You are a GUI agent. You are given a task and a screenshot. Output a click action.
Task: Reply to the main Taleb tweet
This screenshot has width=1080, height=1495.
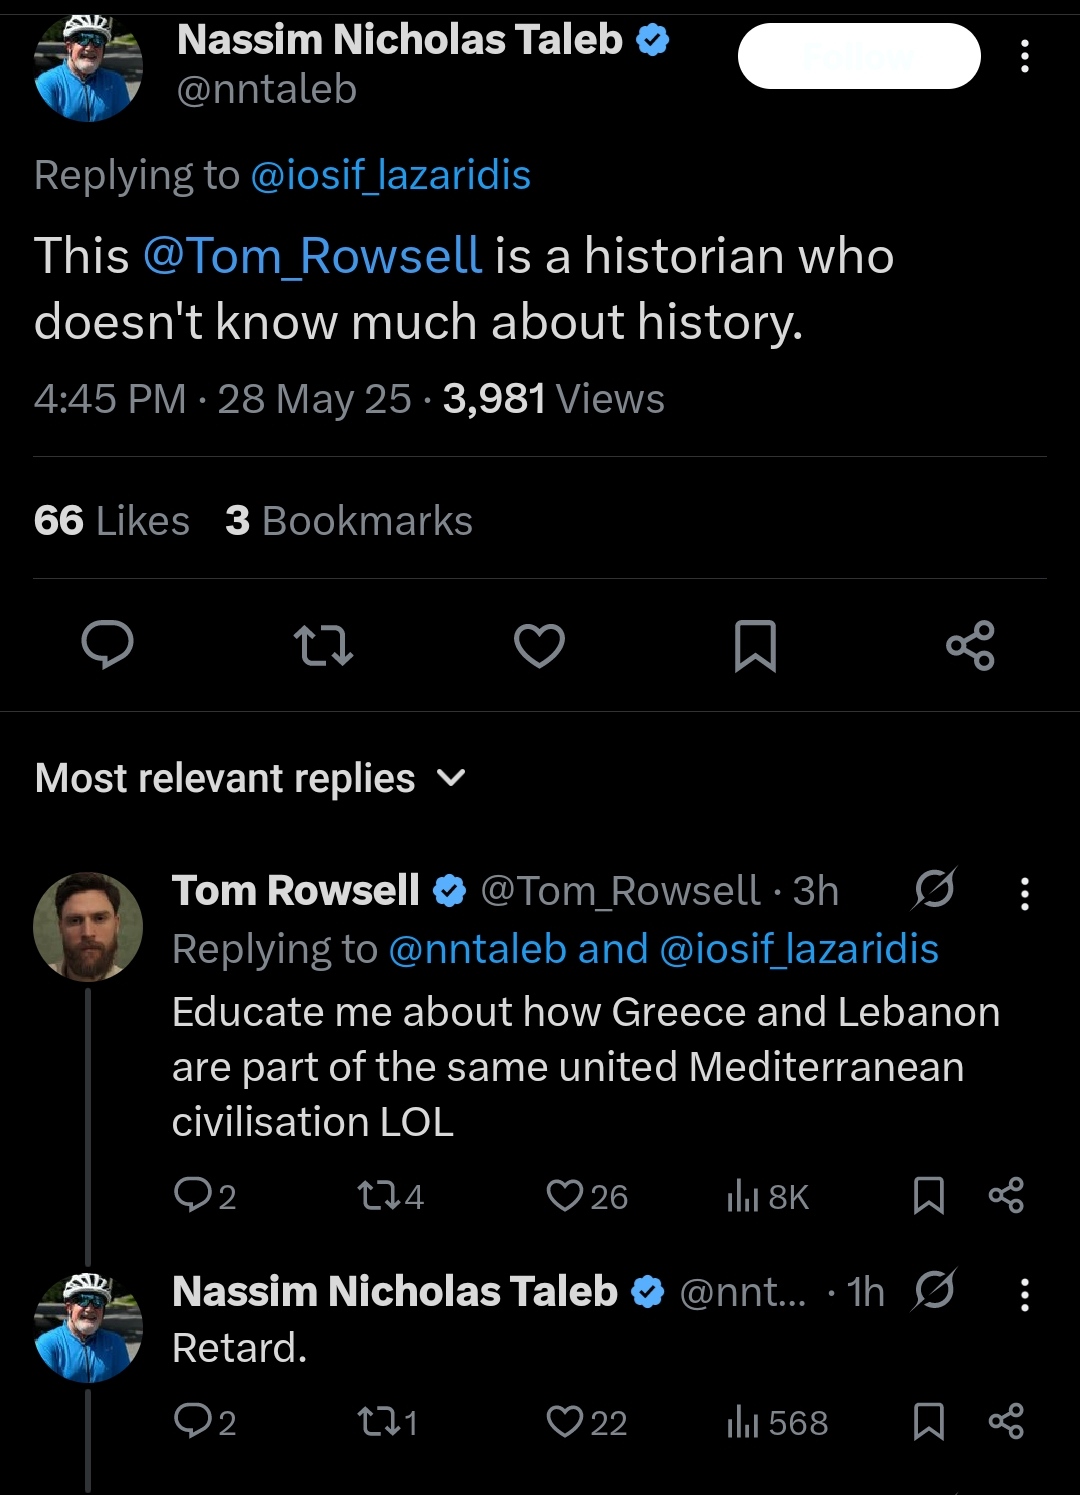tap(107, 645)
